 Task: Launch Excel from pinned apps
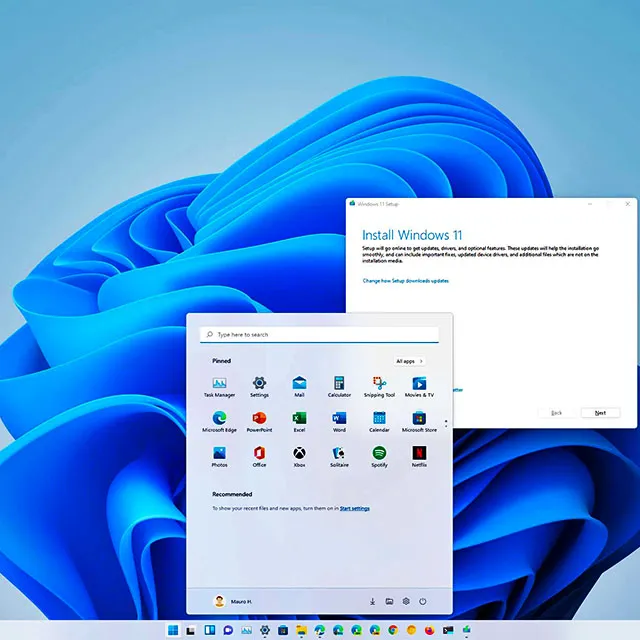(299, 422)
